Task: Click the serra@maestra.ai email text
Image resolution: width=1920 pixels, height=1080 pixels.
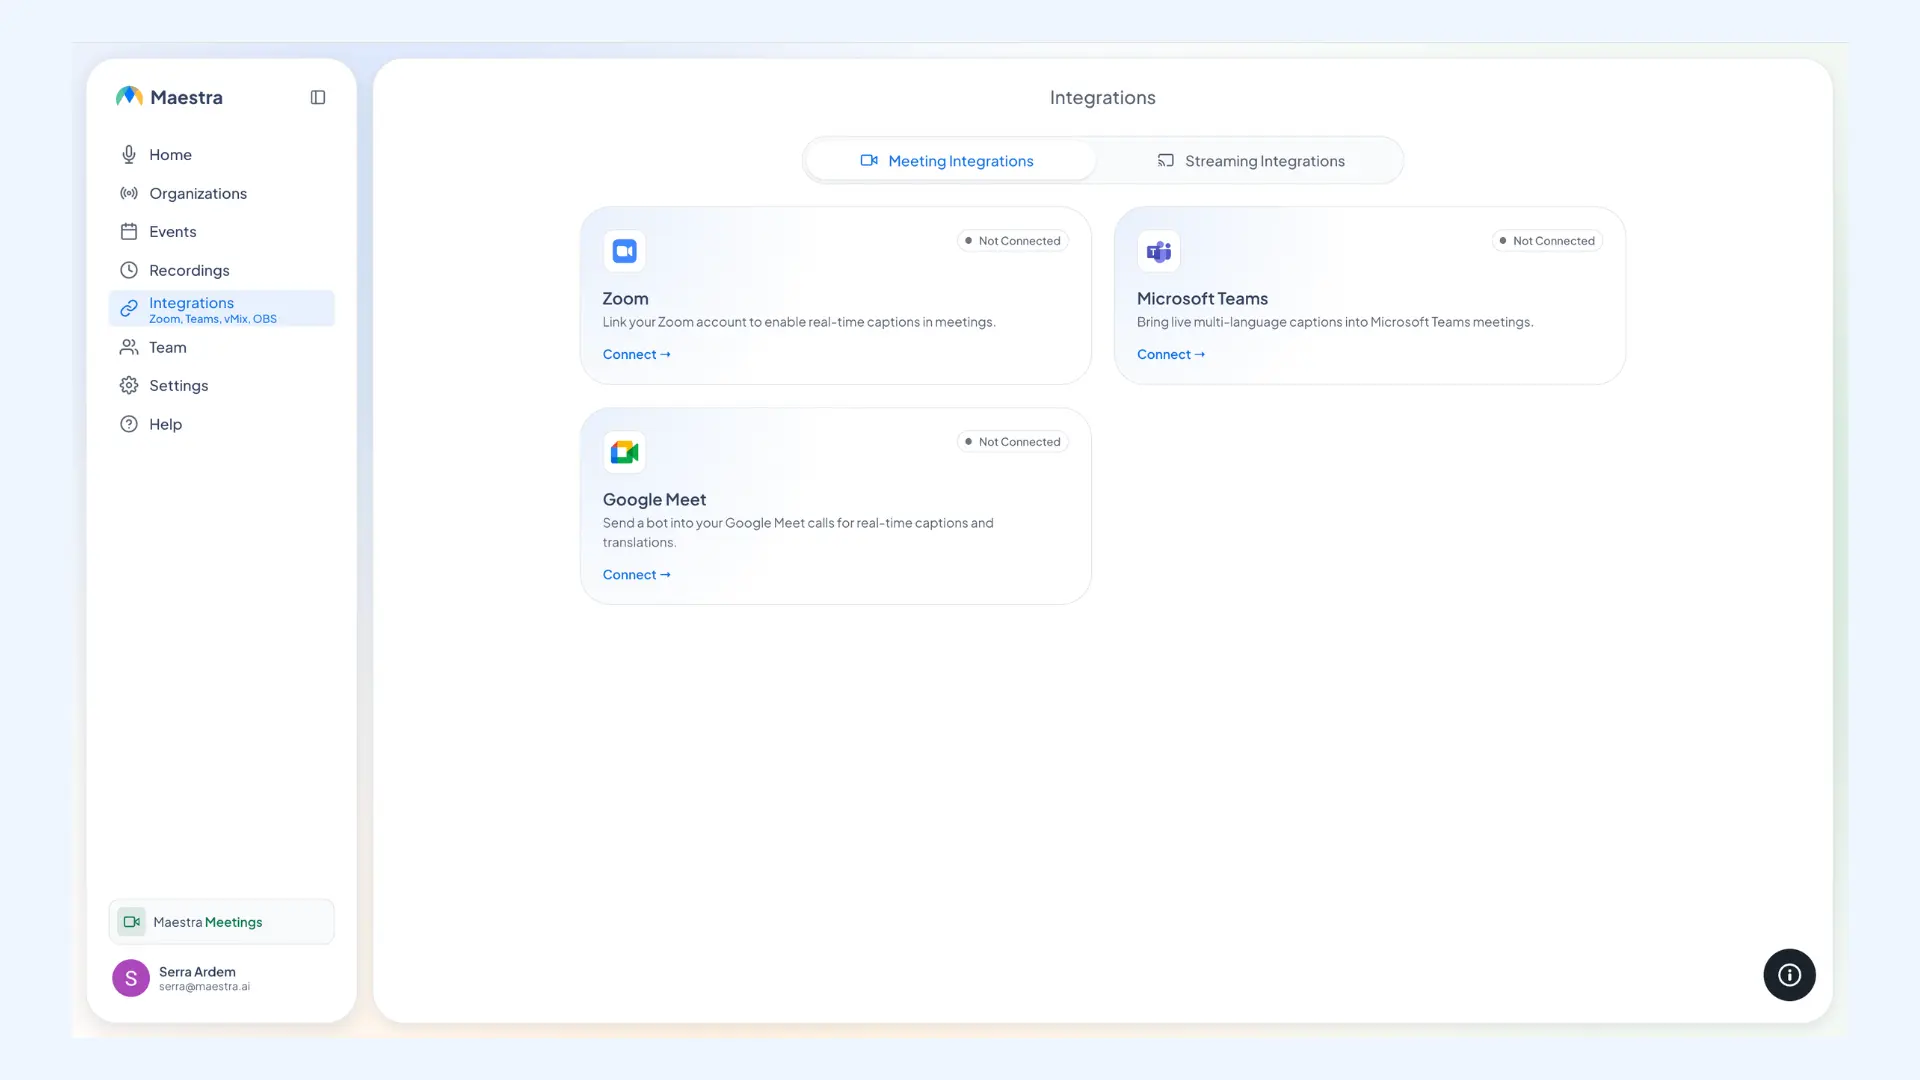Action: (x=204, y=987)
